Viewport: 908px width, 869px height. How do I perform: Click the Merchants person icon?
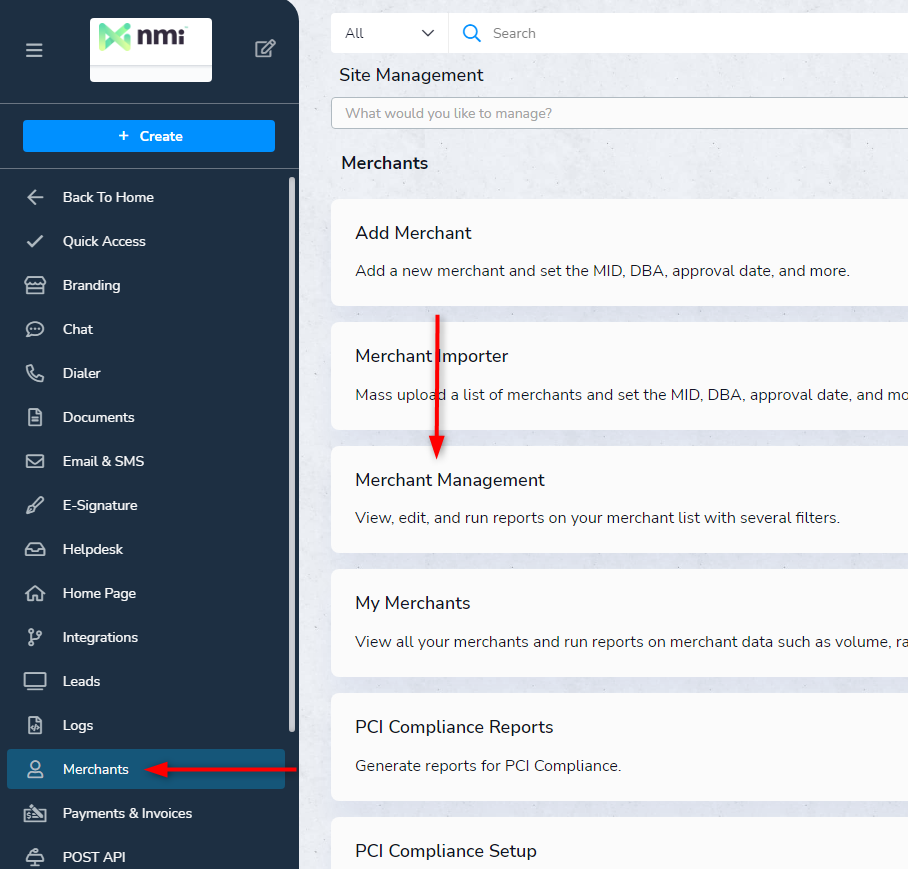pyautogui.click(x=35, y=769)
